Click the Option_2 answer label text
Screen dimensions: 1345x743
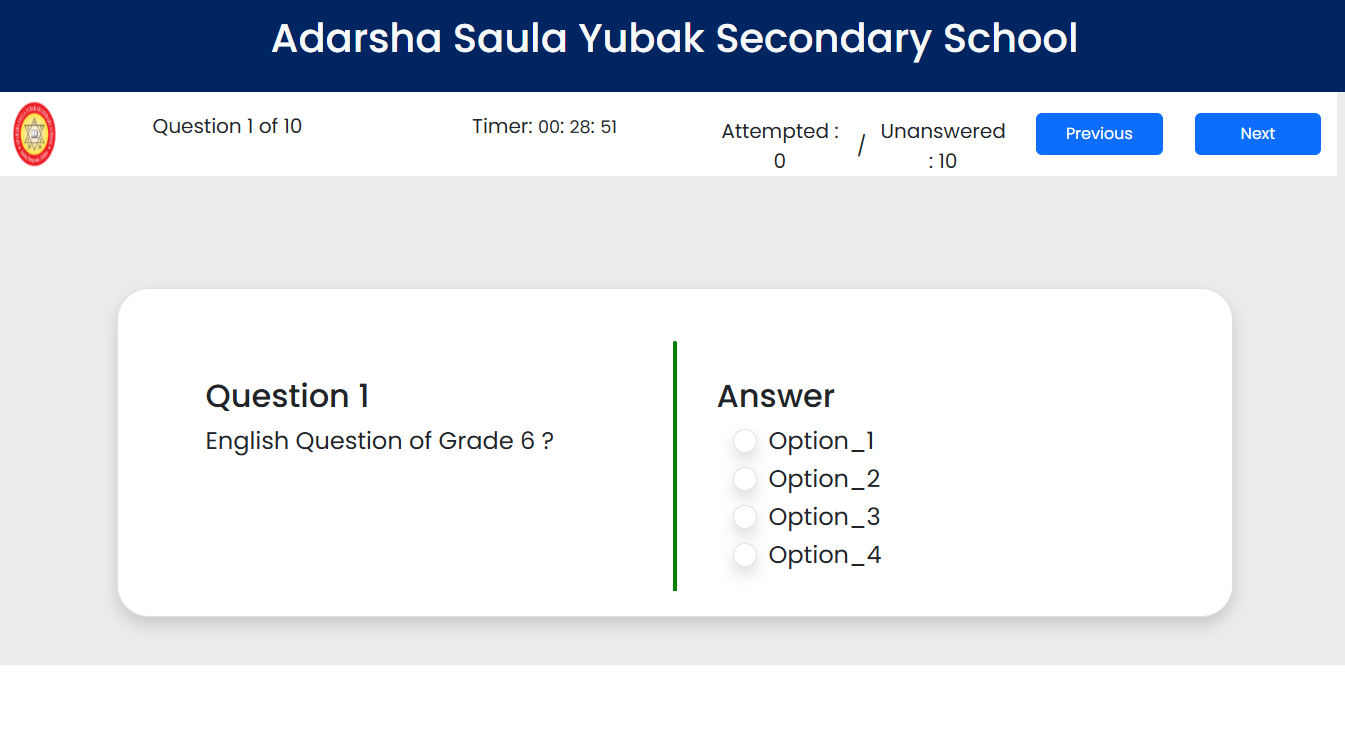(x=824, y=479)
